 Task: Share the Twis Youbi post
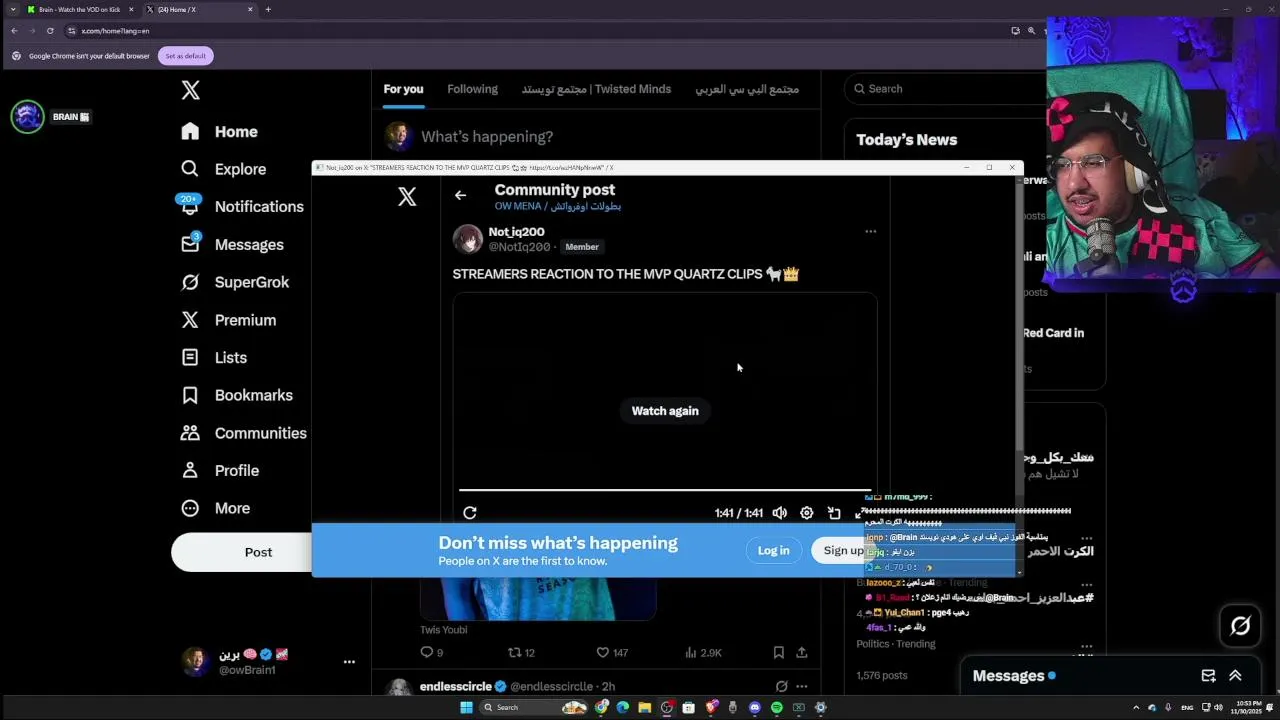pos(802,652)
